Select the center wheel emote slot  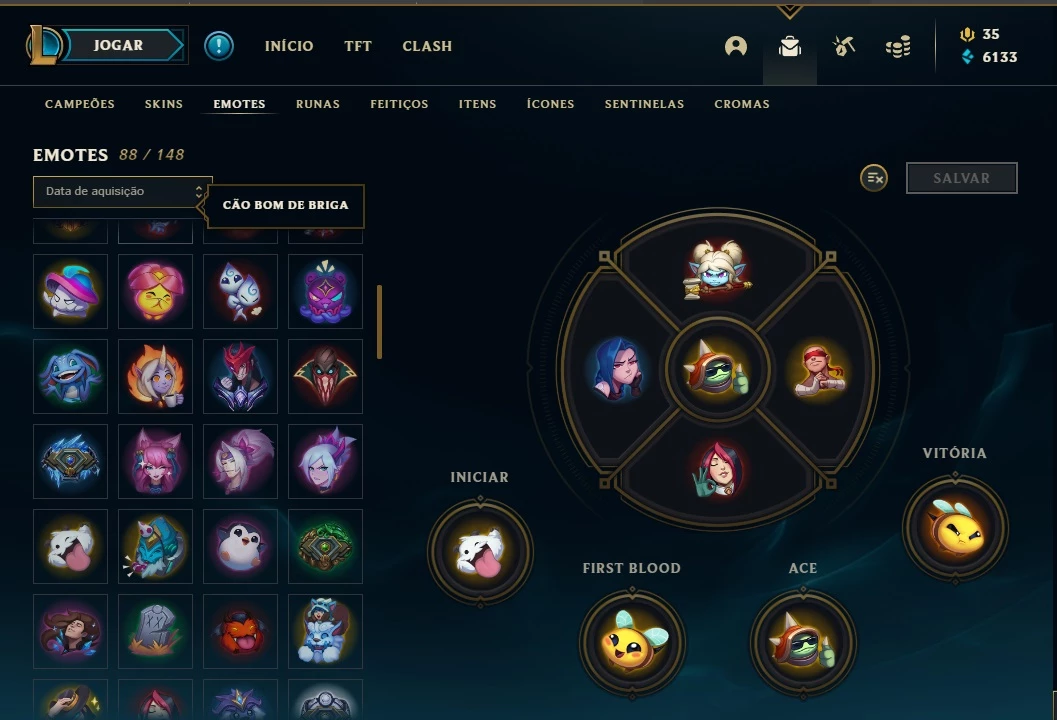tap(717, 369)
